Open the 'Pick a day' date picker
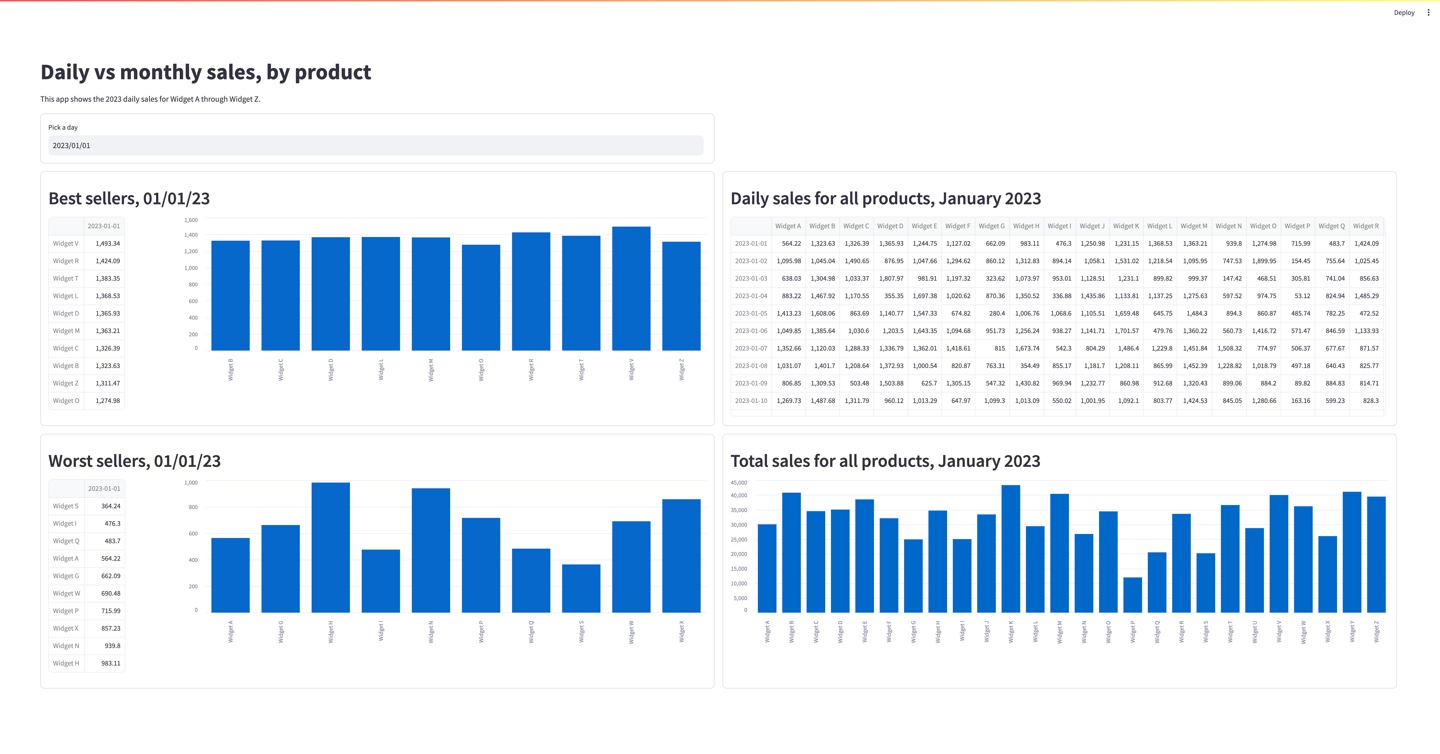Image resolution: width=1440 pixels, height=754 pixels. (375, 145)
